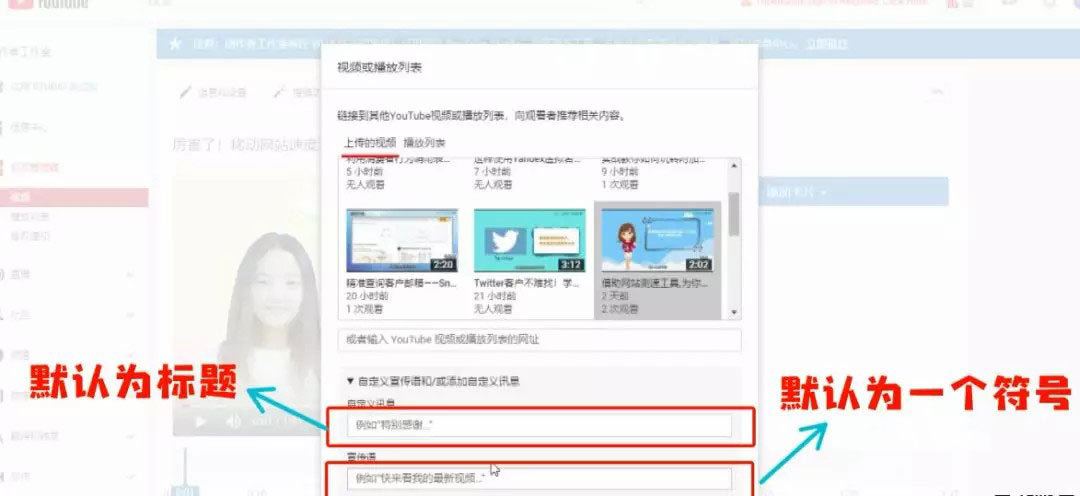
Task: Select the highlighted 视频 sidebar item
Action: point(74,197)
